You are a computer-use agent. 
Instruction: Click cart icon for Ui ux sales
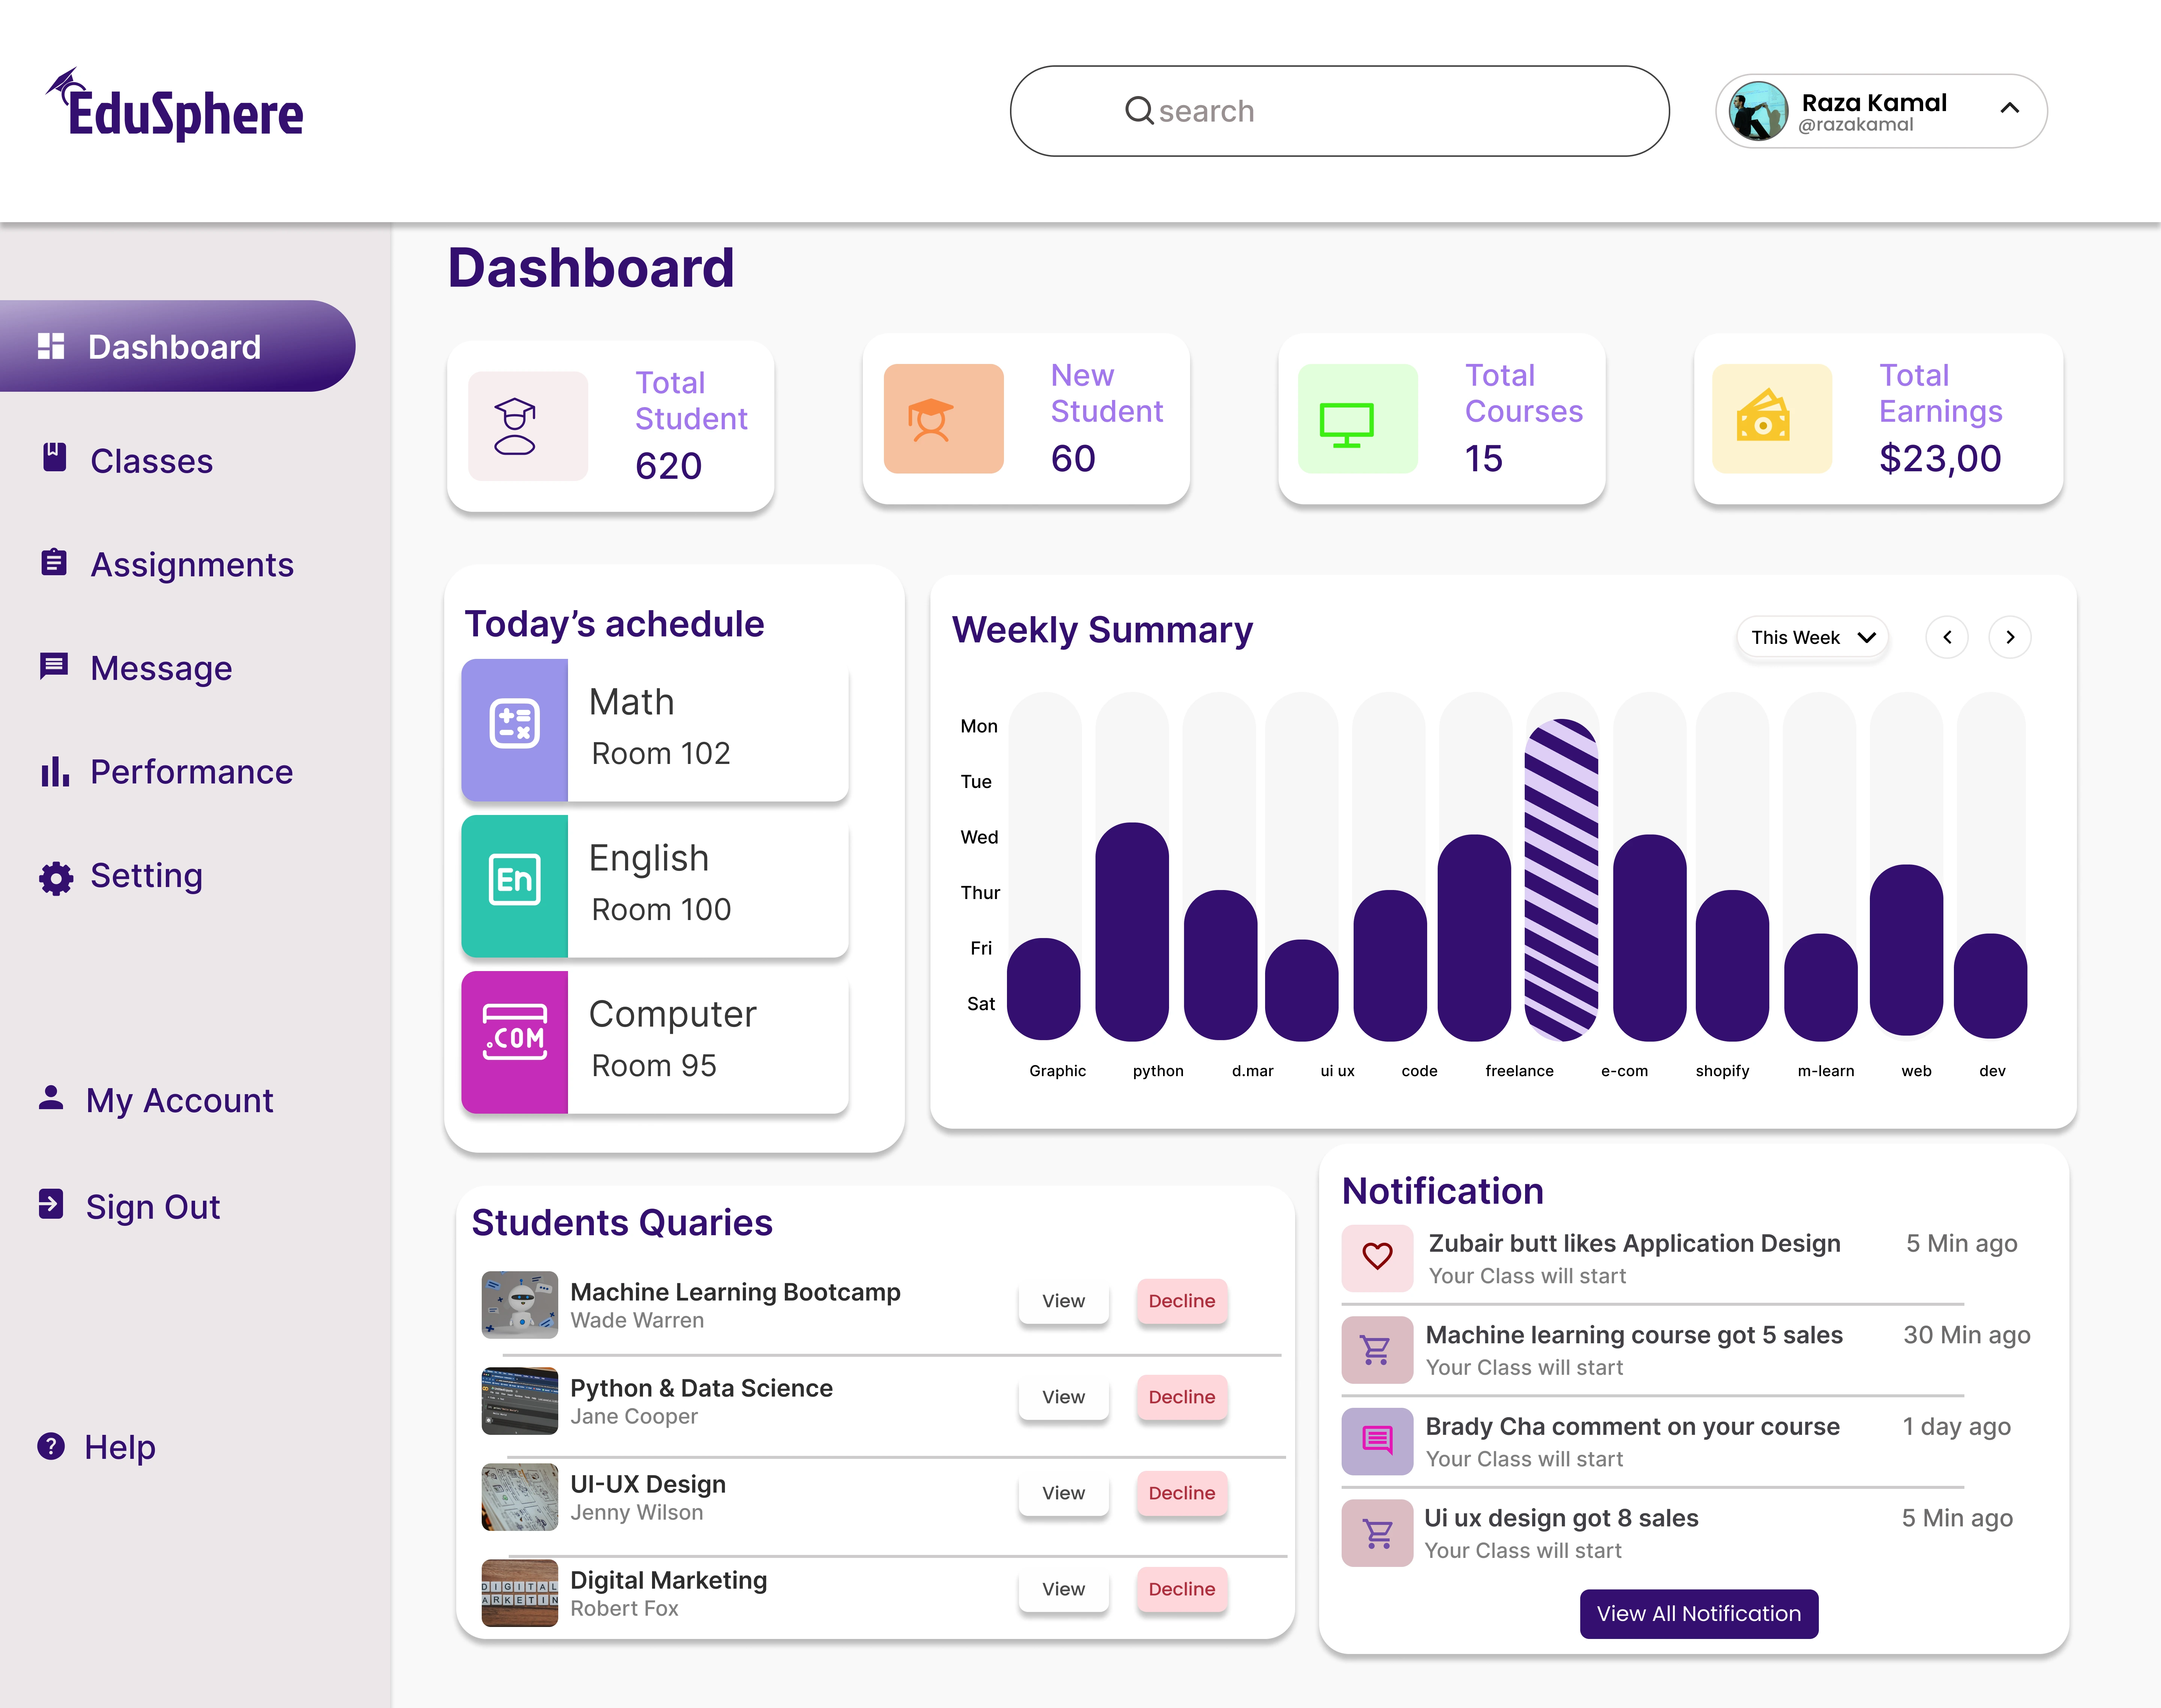coord(1378,1533)
